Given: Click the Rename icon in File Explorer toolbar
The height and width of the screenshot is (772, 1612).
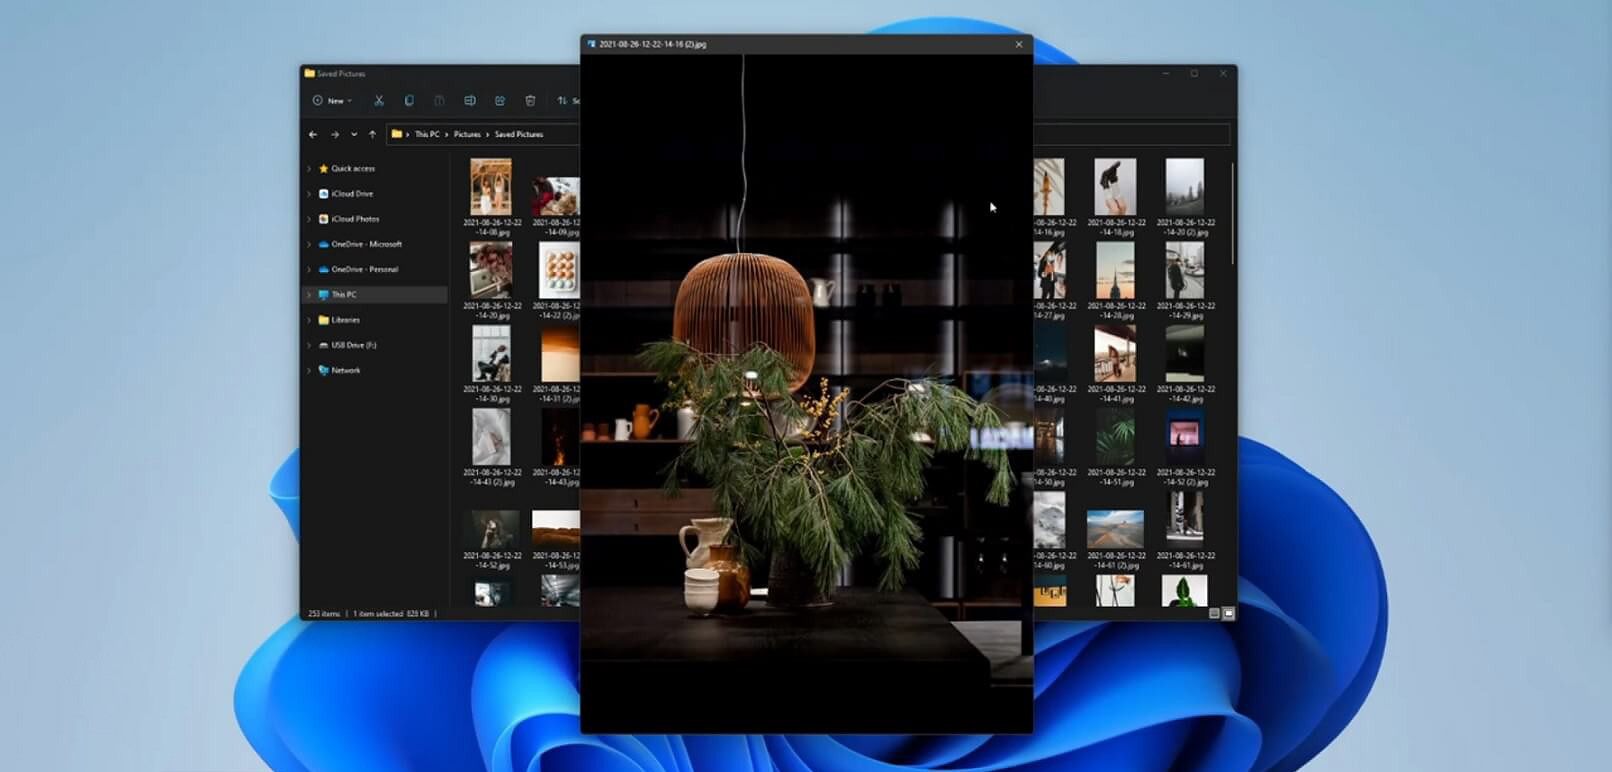Looking at the screenshot, I should pos(469,100).
